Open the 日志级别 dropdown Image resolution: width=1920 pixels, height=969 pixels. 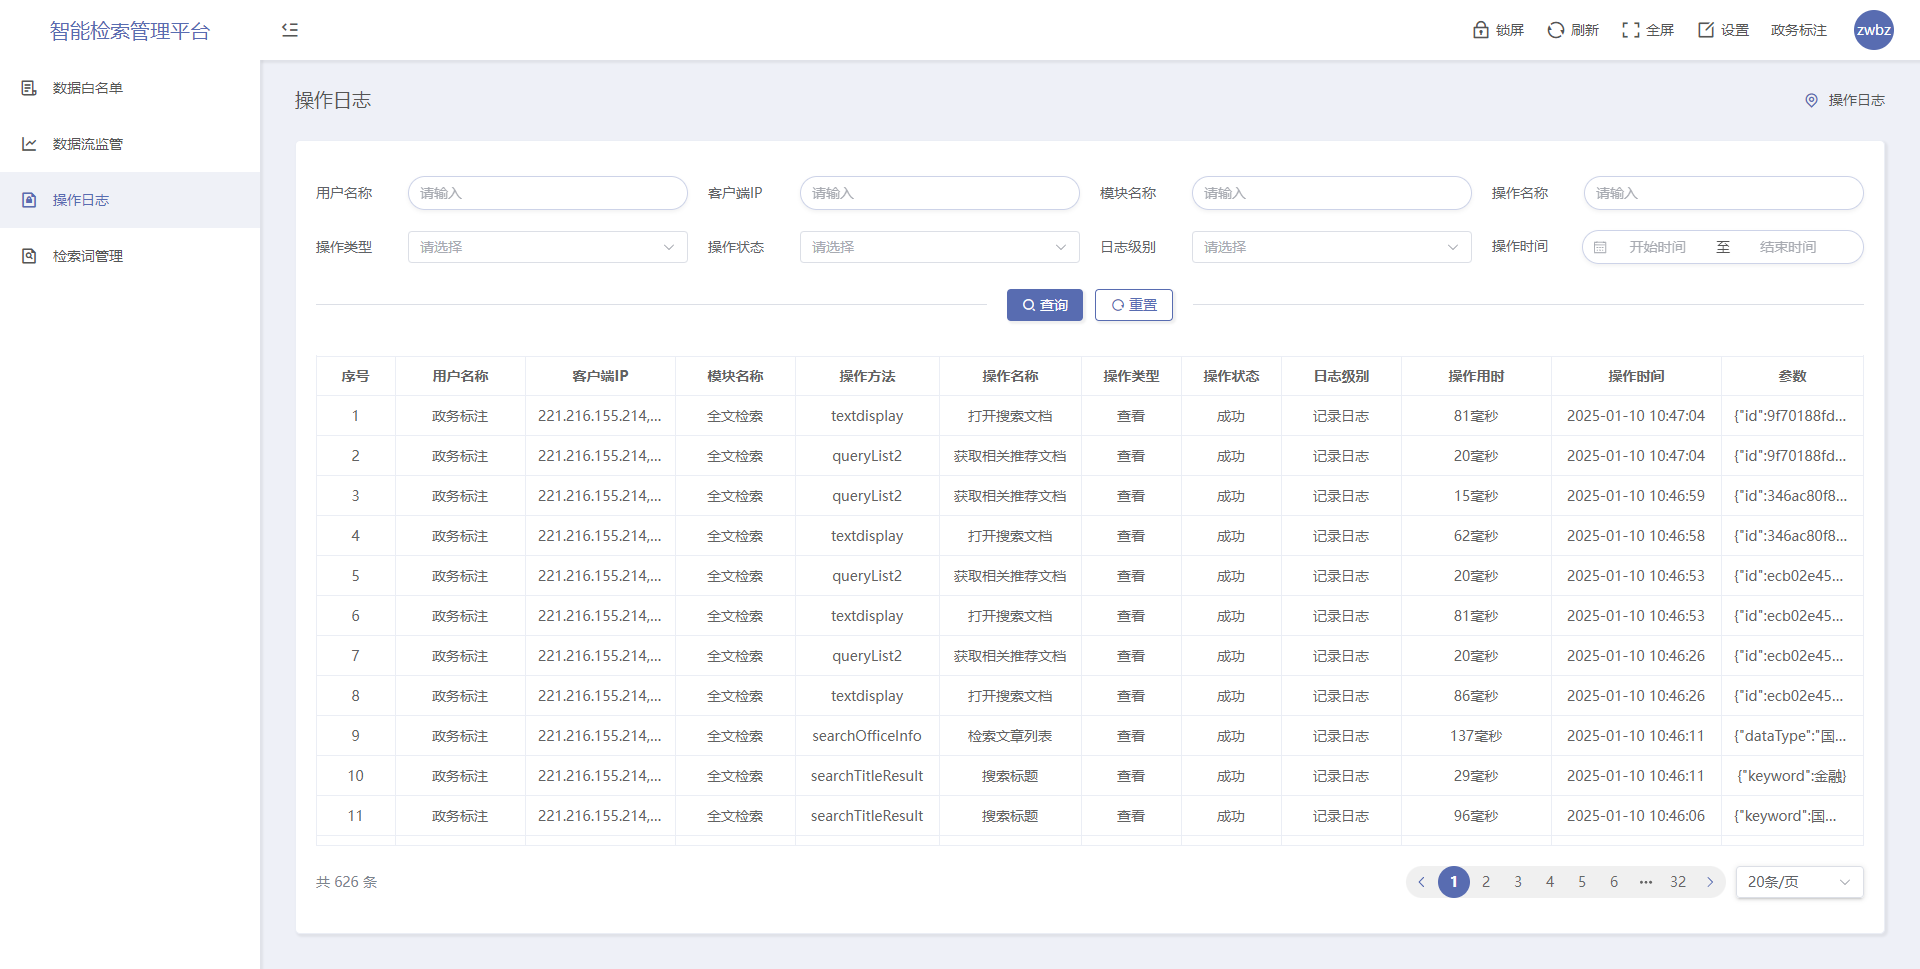1331,247
